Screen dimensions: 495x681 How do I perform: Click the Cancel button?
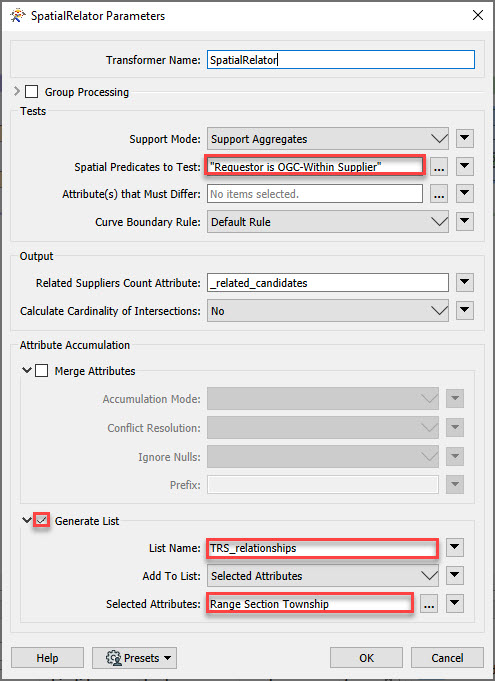click(447, 658)
